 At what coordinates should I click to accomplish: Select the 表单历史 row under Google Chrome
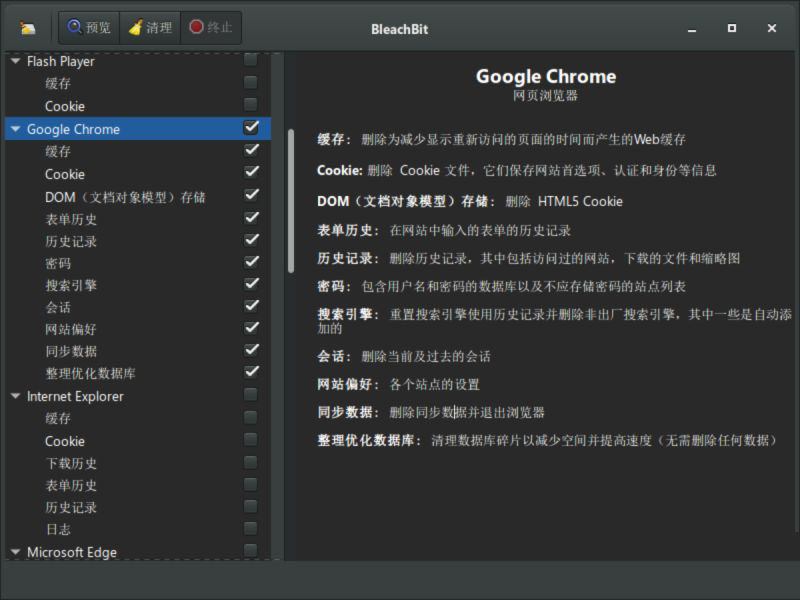pyautogui.click(x=71, y=219)
